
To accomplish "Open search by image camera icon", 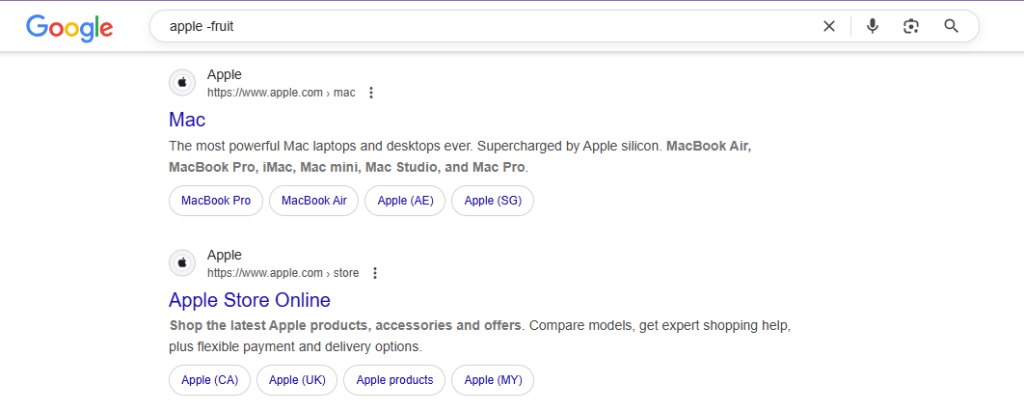I will (911, 26).
